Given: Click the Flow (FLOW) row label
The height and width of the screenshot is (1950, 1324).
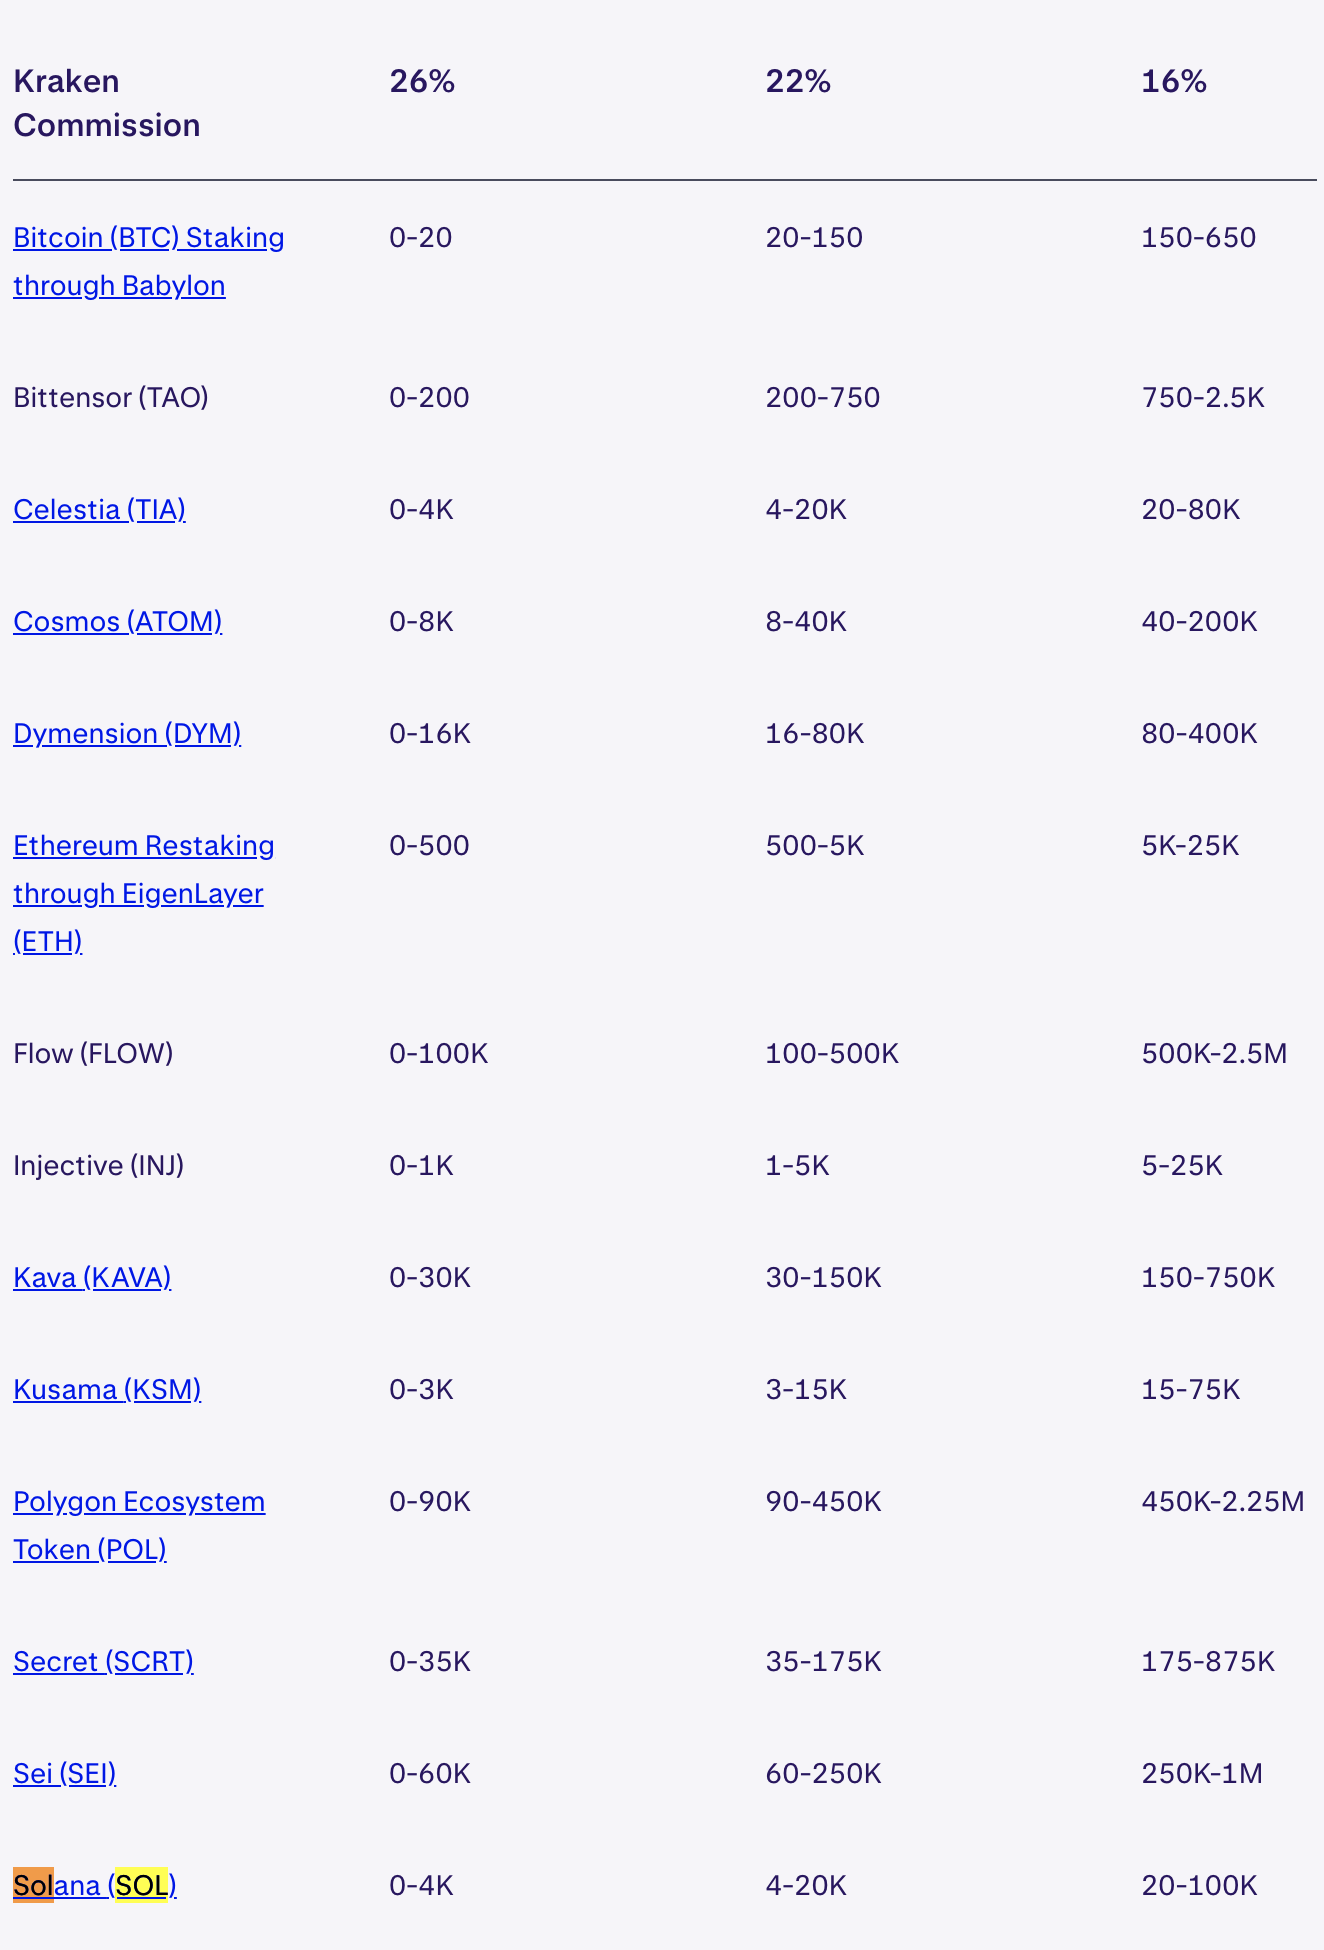Looking at the screenshot, I should (93, 1054).
